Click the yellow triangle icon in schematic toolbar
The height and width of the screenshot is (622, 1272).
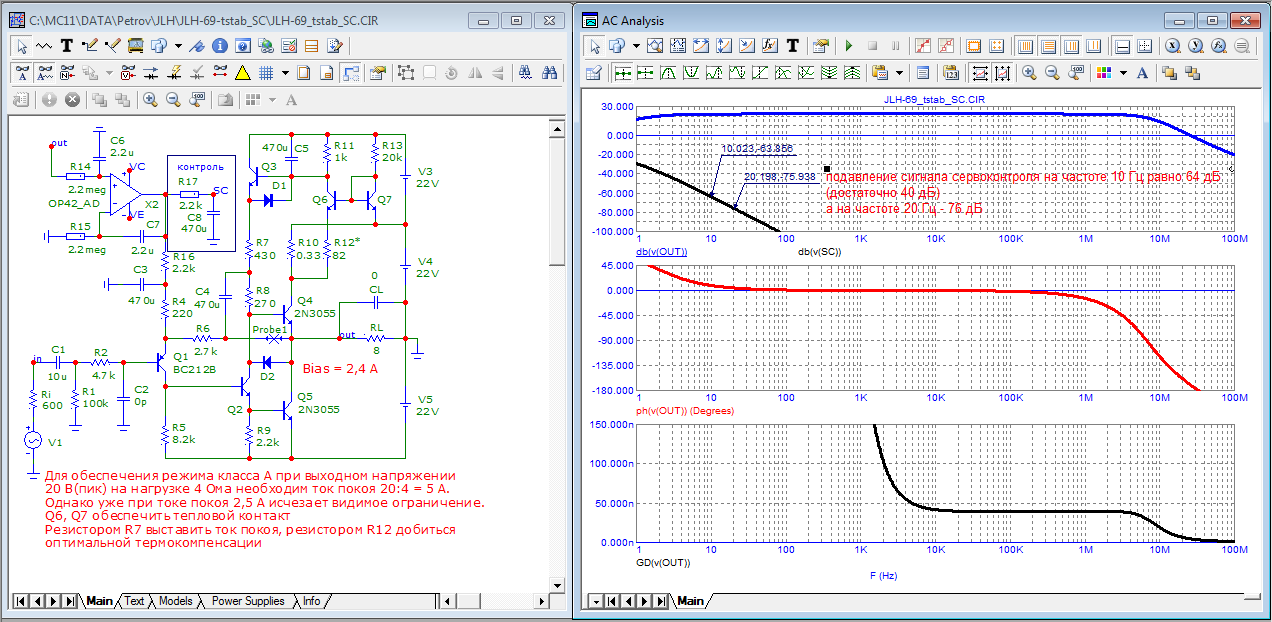tap(242, 72)
